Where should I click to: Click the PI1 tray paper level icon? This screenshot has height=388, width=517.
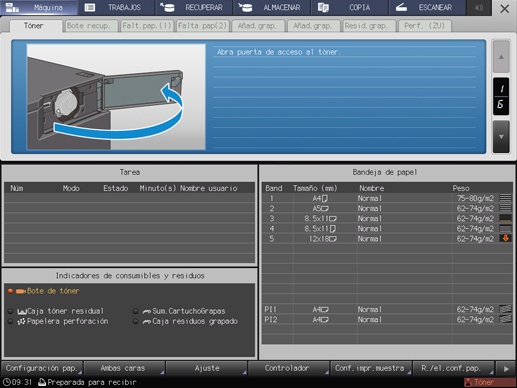pyautogui.click(x=505, y=309)
